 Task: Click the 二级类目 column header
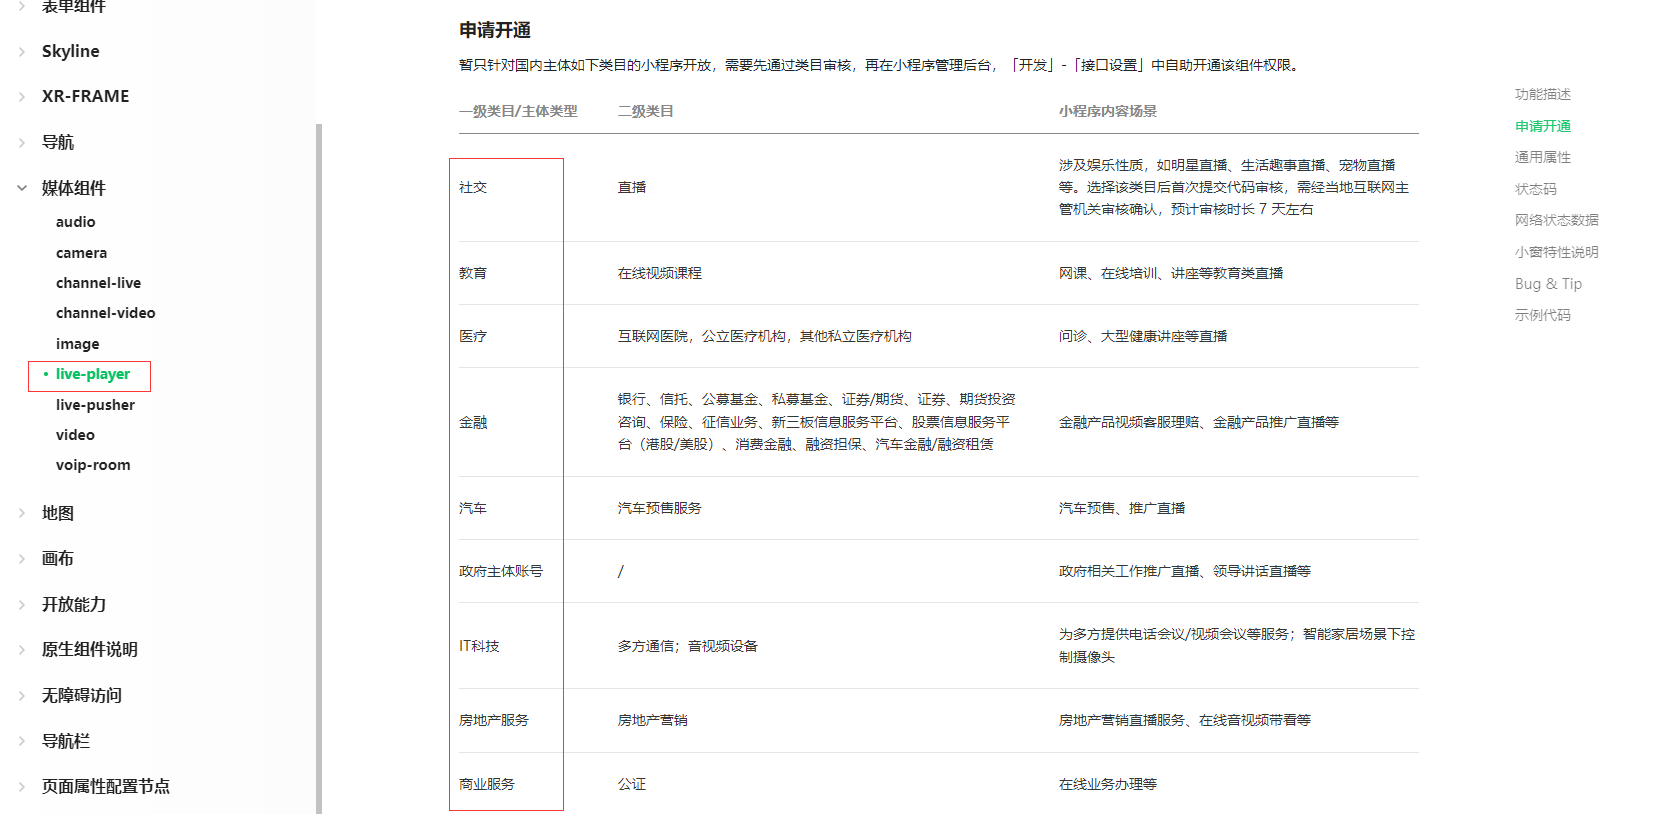646,111
